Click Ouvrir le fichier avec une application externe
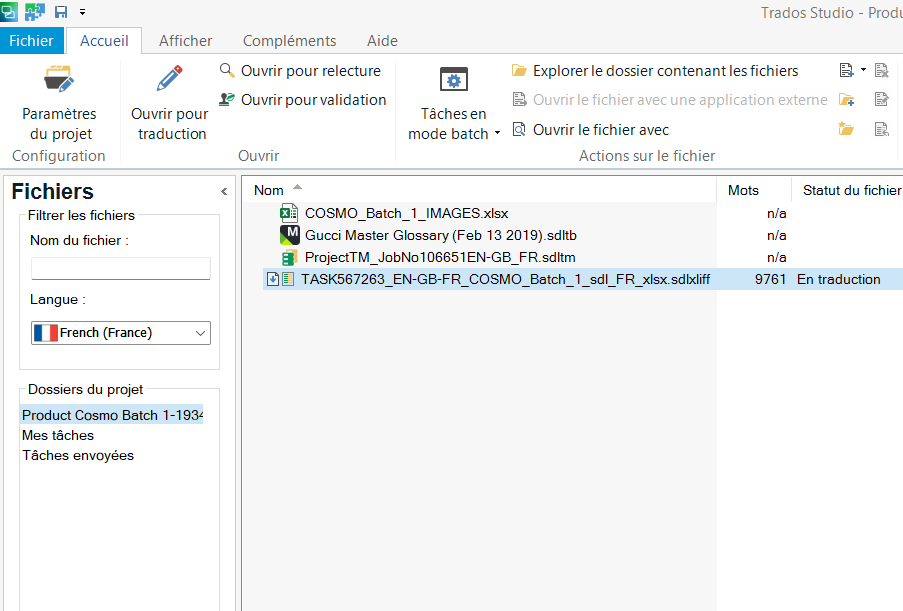The image size is (903, 611). [680, 100]
